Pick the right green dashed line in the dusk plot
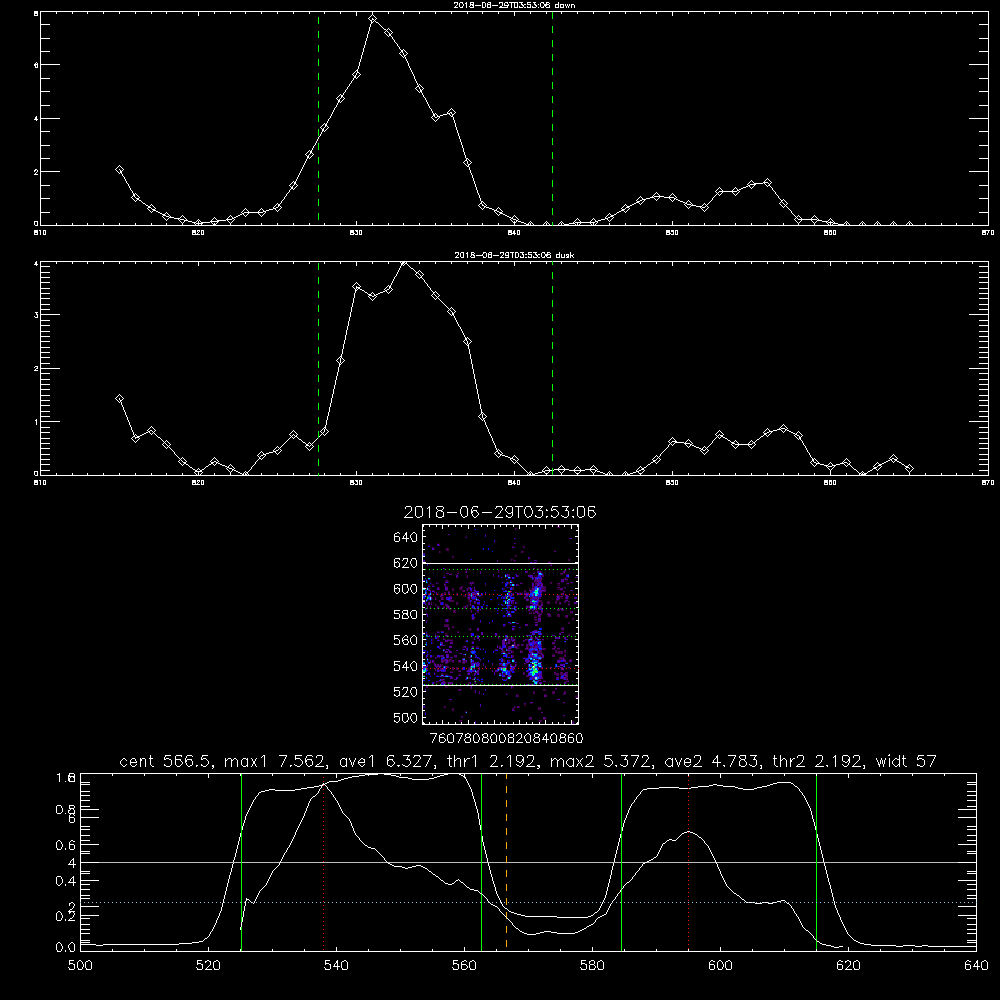Image resolution: width=1000 pixels, height=1000 pixels. (x=552, y=368)
